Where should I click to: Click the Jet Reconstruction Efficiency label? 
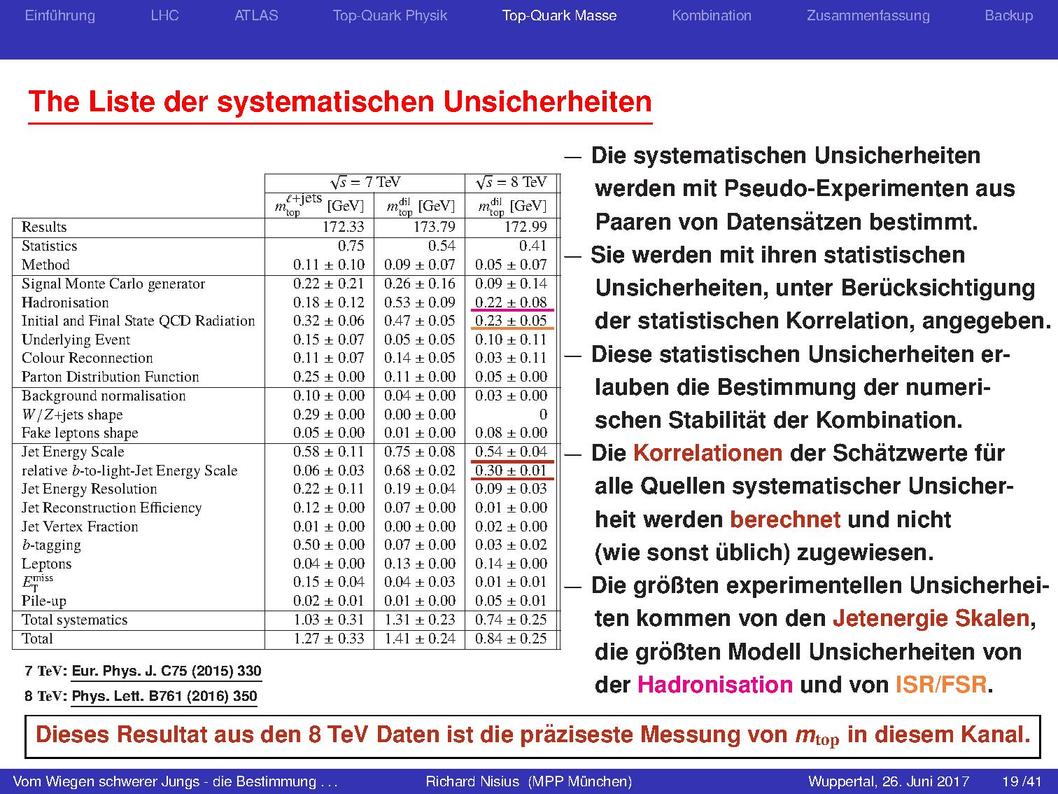[x=111, y=508]
